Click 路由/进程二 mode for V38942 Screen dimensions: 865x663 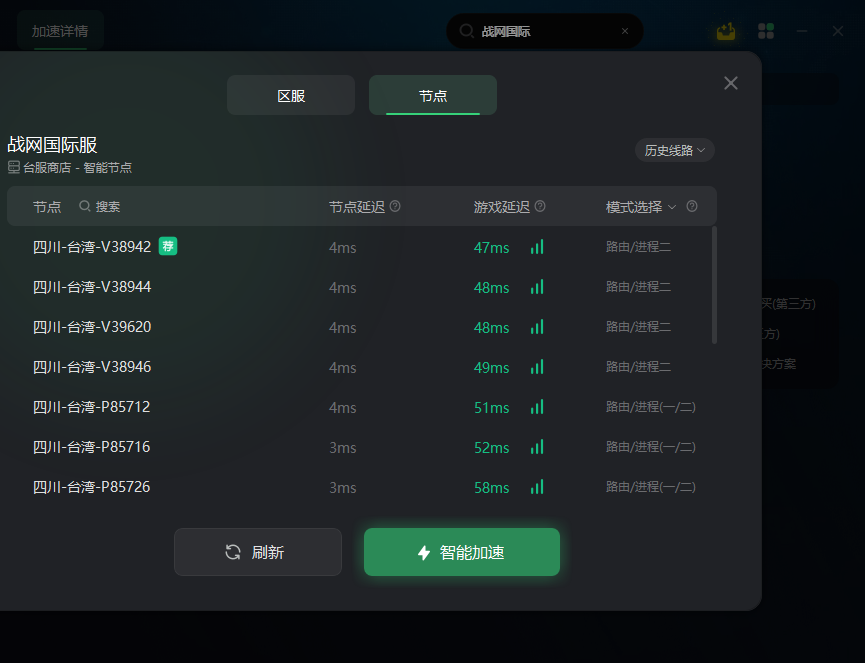pyautogui.click(x=638, y=247)
